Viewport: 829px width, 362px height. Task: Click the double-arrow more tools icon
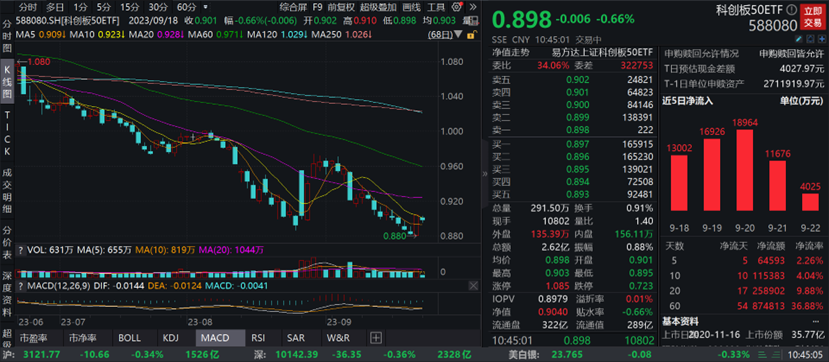(473, 7)
